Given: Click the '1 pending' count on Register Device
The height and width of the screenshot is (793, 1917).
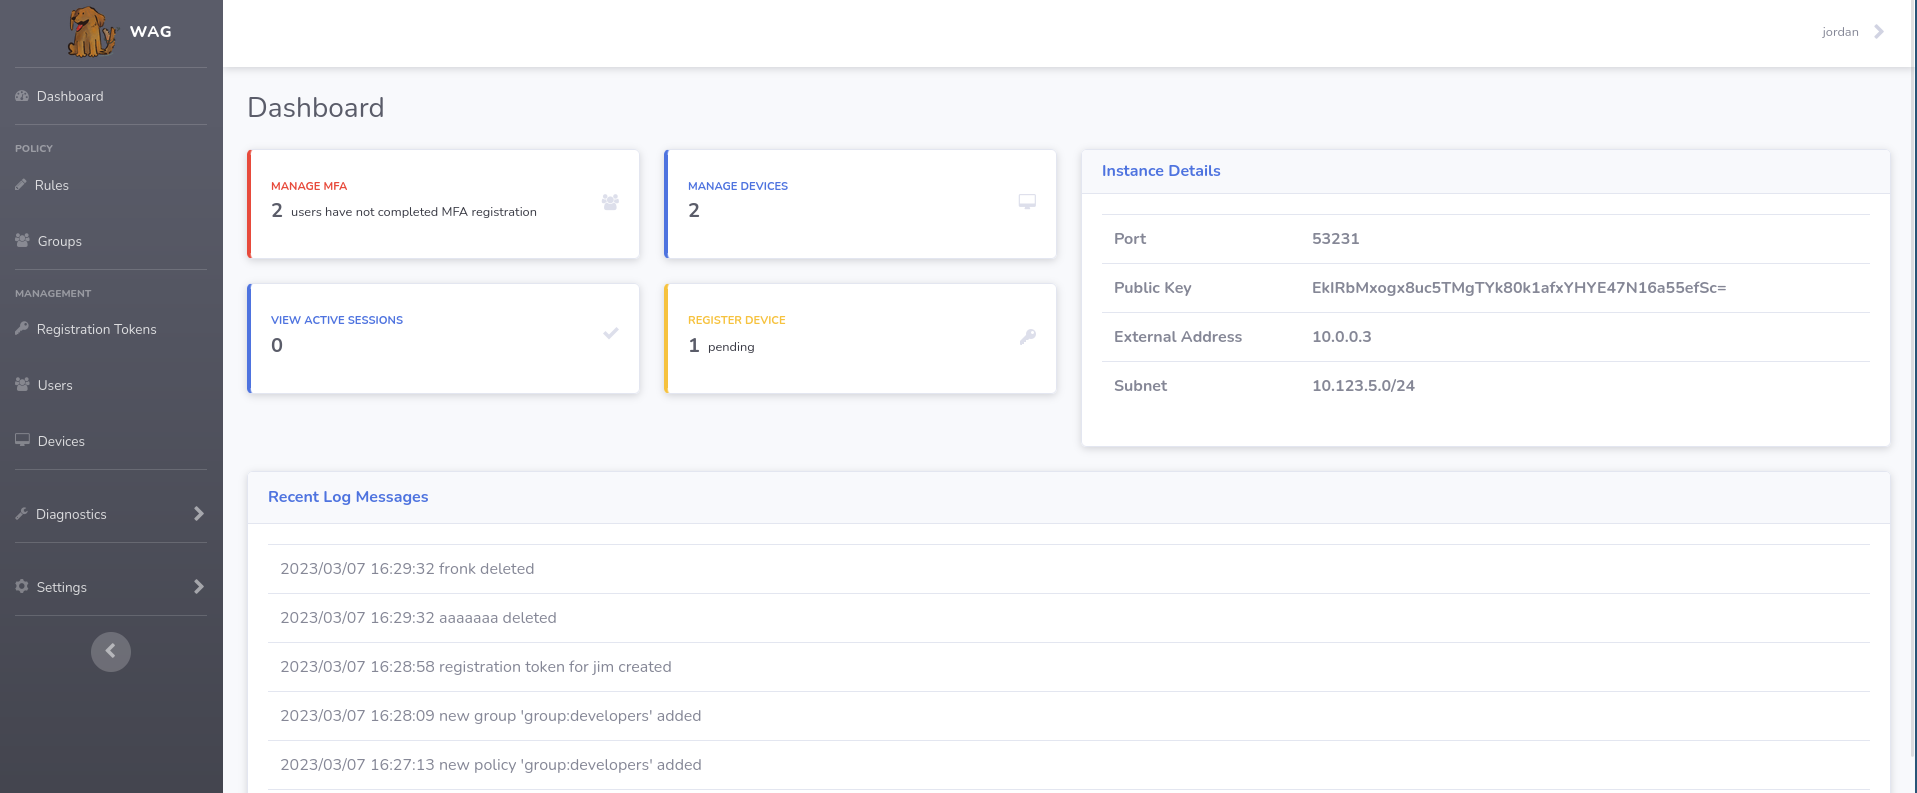Looking at the screenshot, I should pos(721,346).
